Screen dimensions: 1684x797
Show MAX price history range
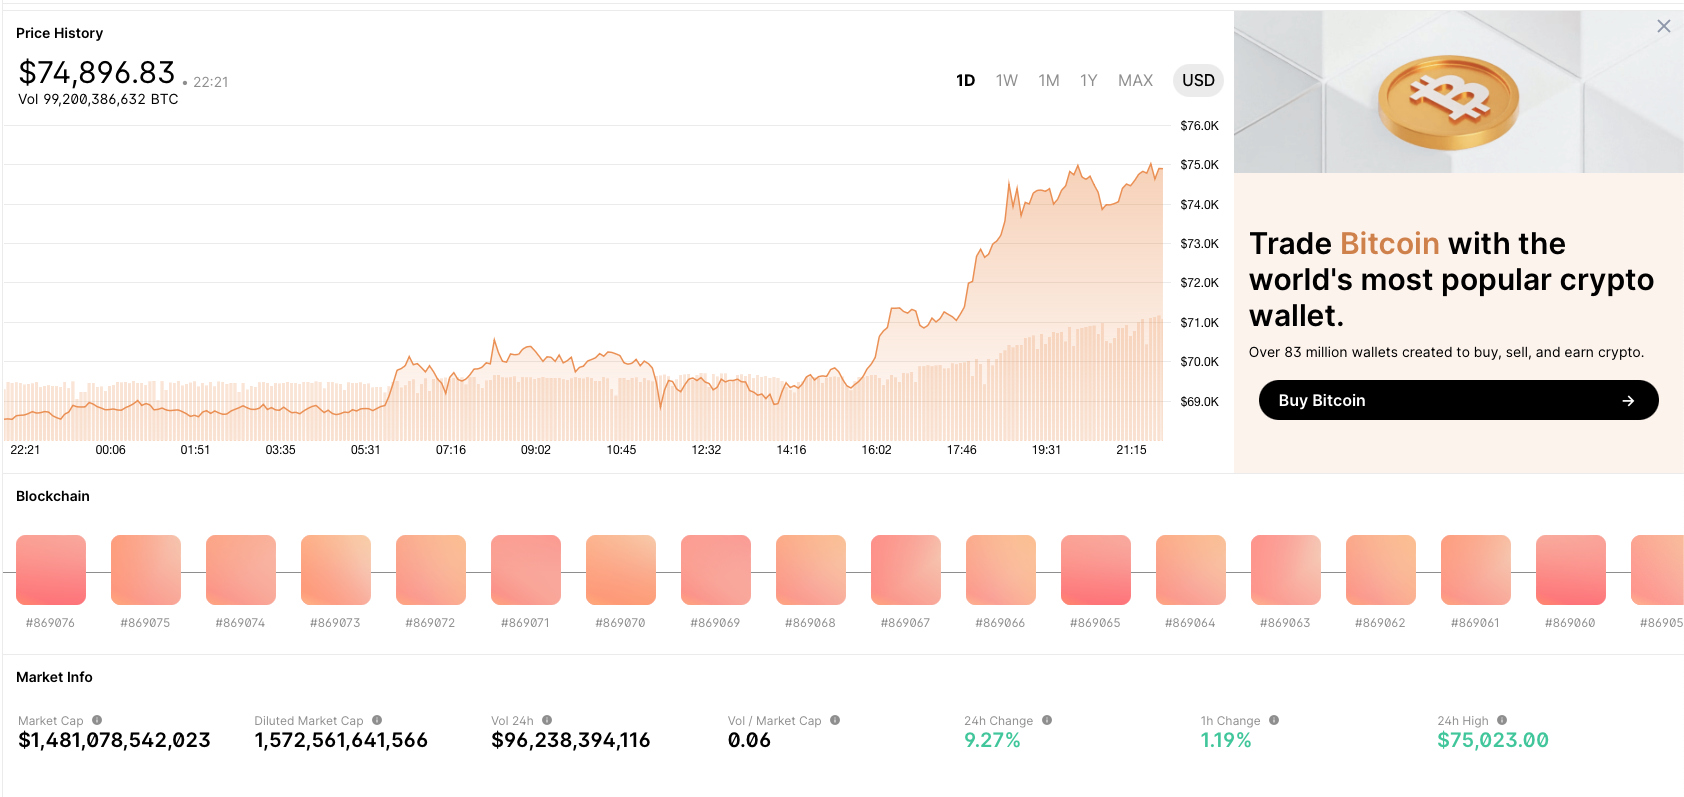[1135, 80]
